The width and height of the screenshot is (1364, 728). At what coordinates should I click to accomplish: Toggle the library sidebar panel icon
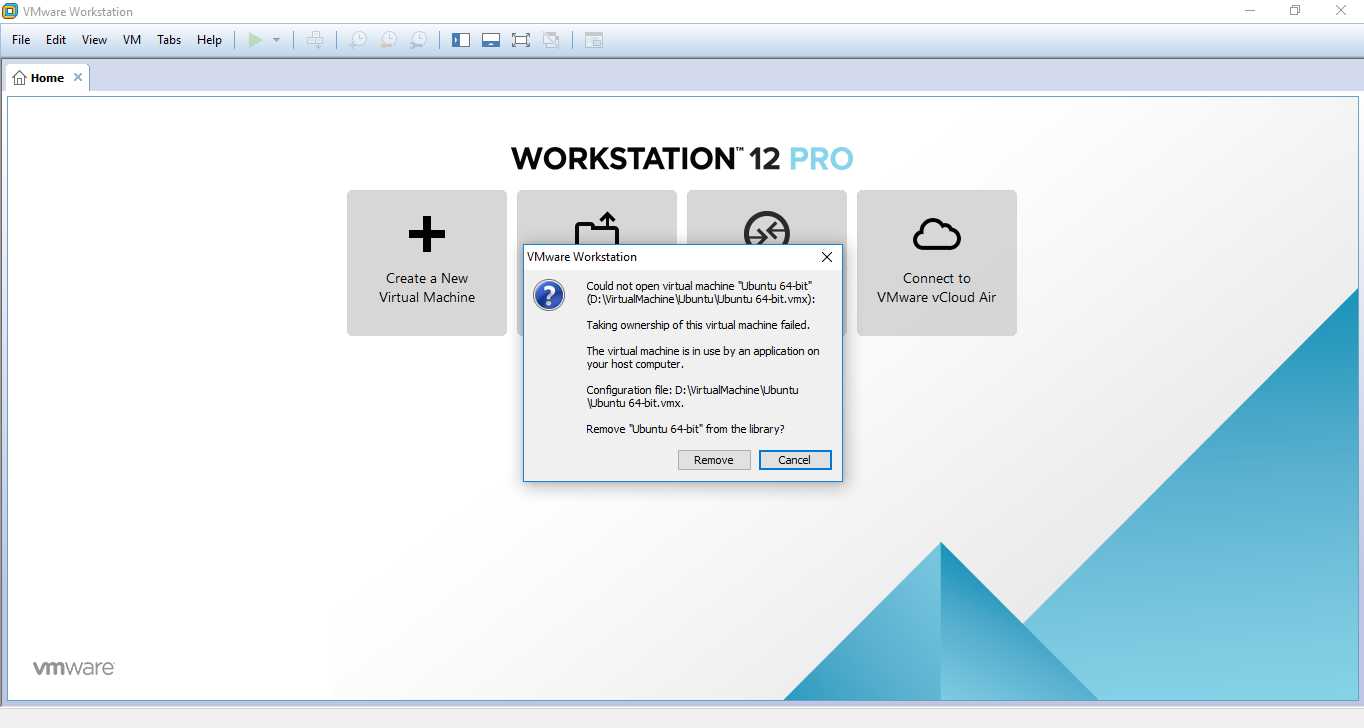click(x=460, y=40)
